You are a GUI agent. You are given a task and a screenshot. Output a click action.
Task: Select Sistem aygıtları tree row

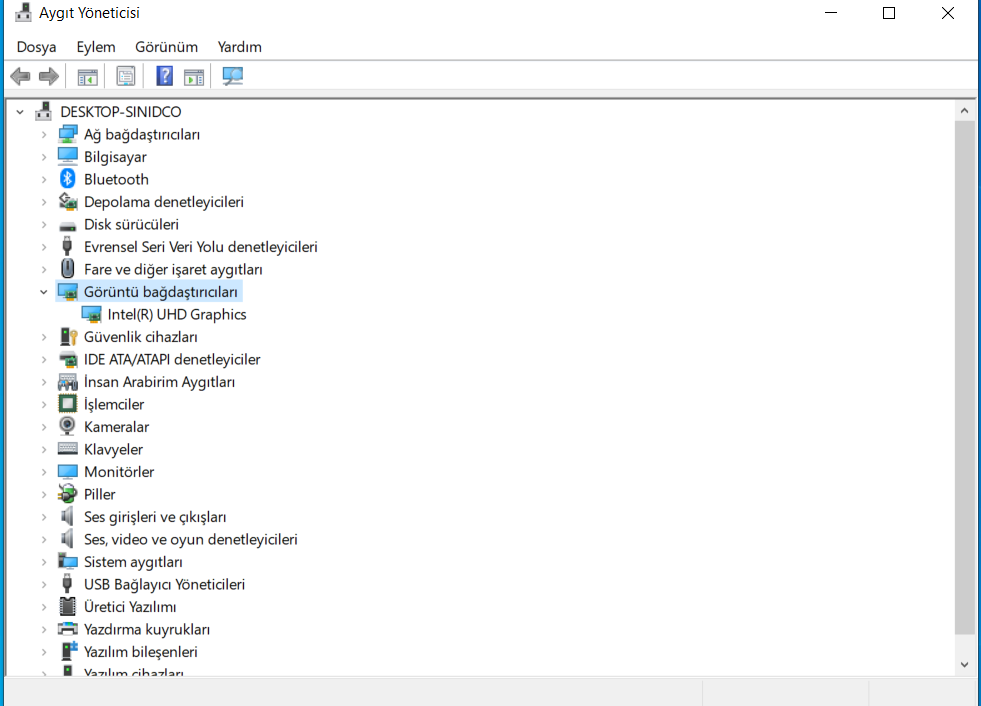tap(133, 562)
